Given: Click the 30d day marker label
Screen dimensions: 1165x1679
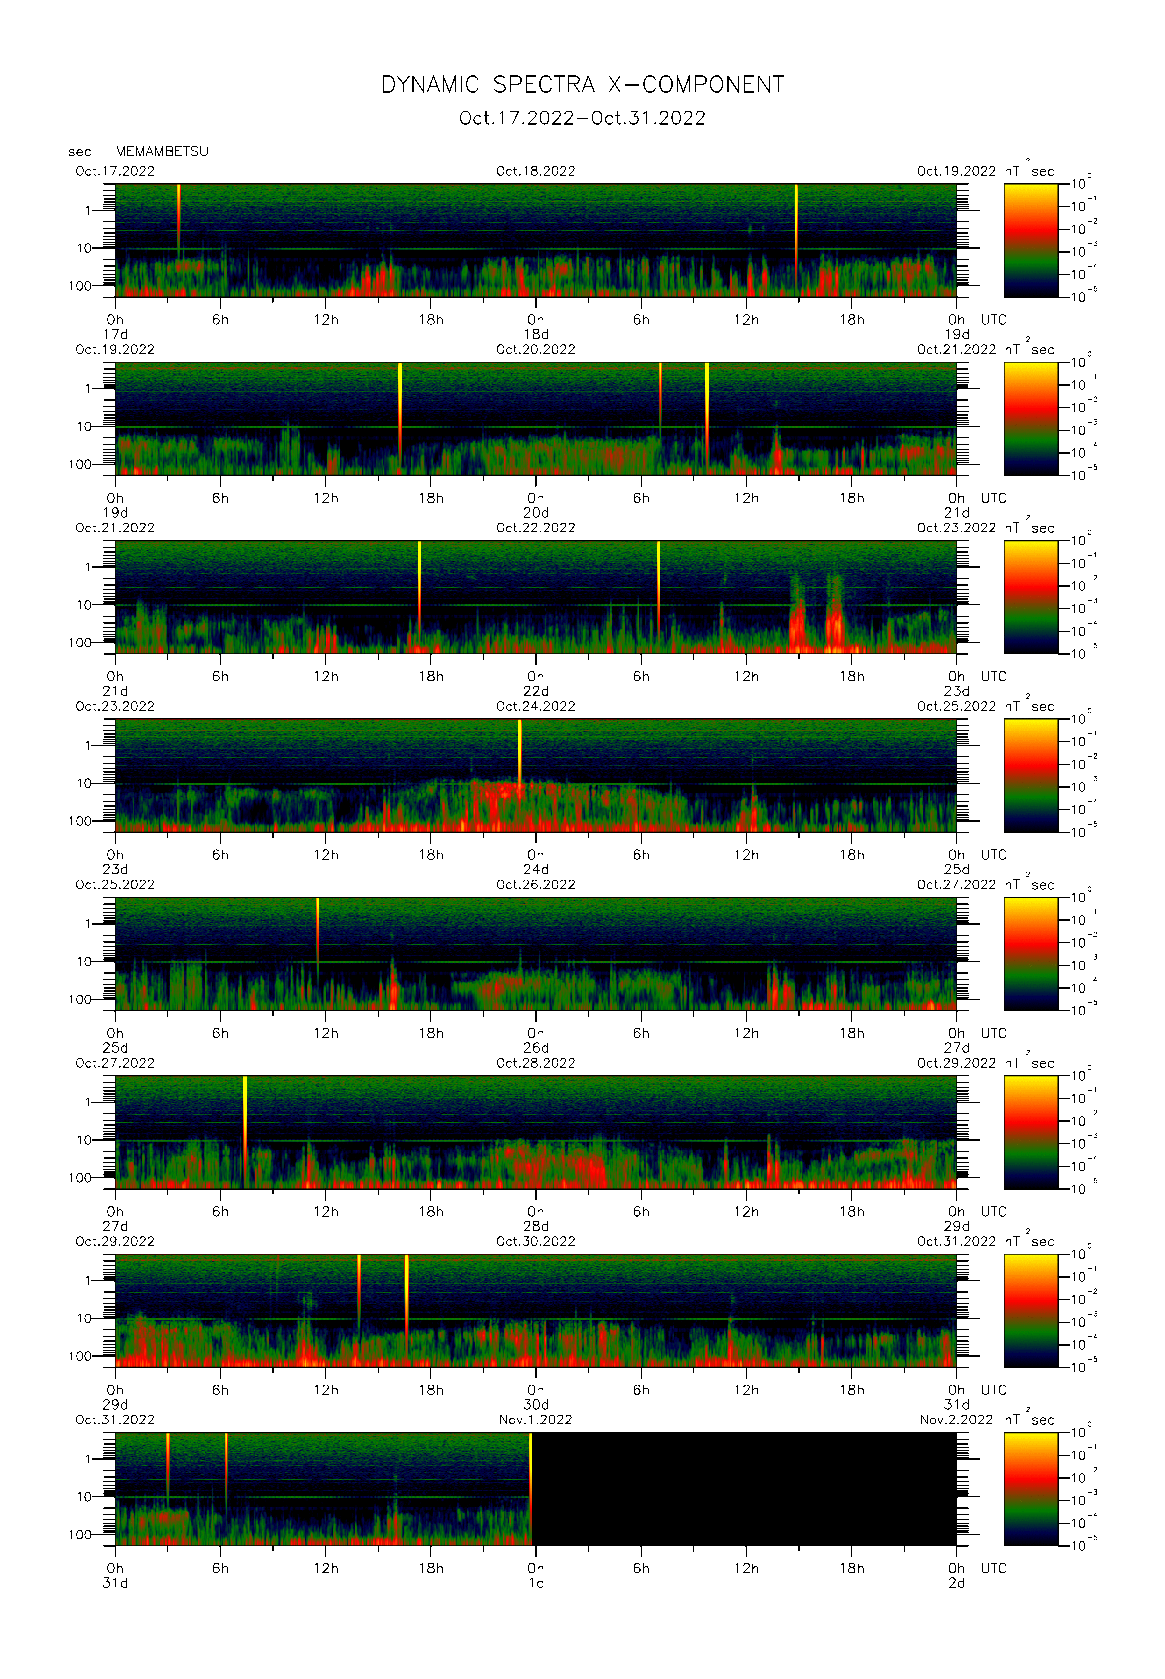Looking at the screenshot, I should [x=536, y=1405].
